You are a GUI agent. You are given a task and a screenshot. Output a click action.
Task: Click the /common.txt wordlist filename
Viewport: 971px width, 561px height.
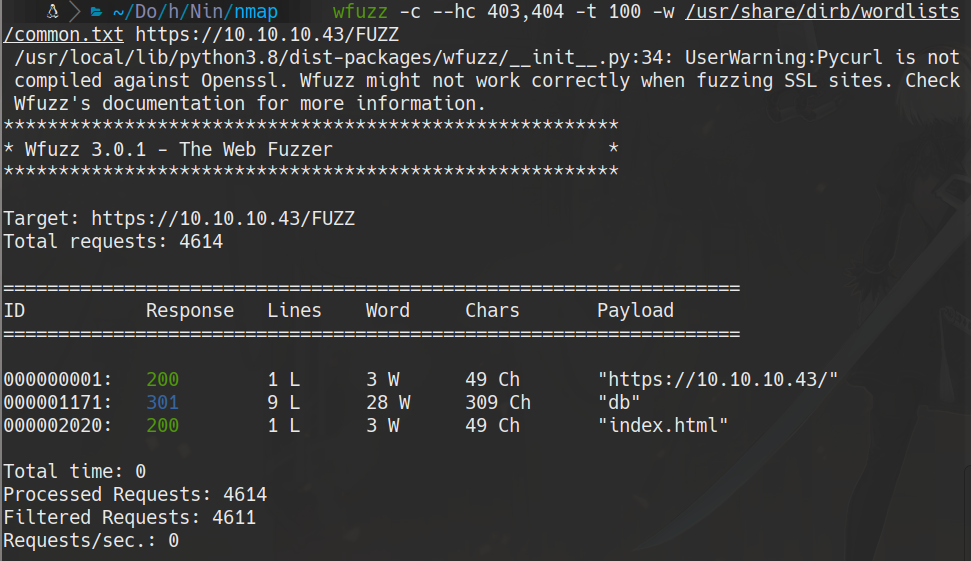pyautogui.click(x=64, y=35)
